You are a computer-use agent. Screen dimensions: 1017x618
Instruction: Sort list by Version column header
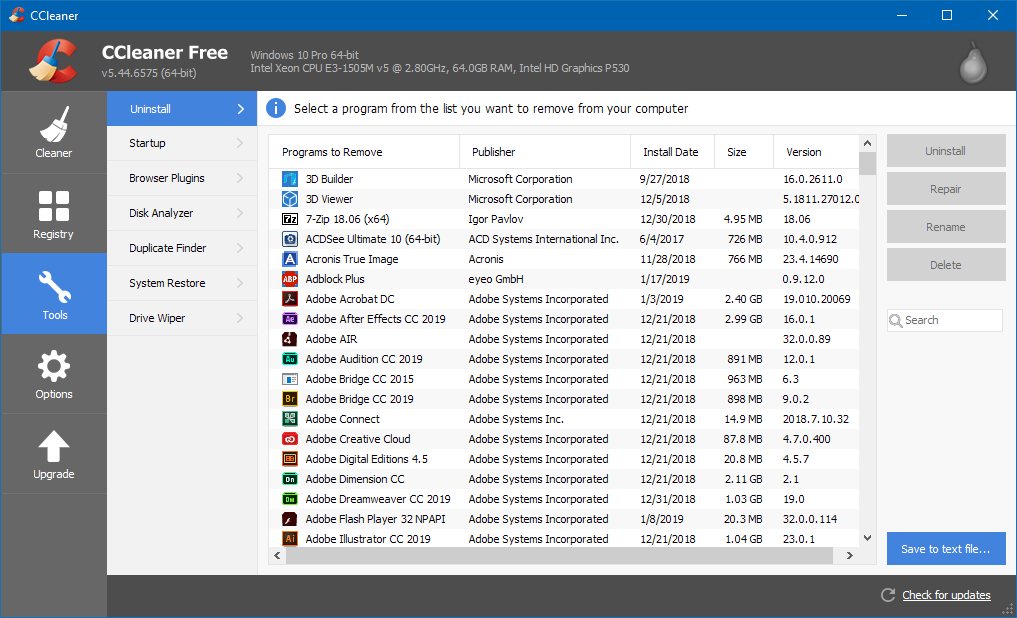816,152
